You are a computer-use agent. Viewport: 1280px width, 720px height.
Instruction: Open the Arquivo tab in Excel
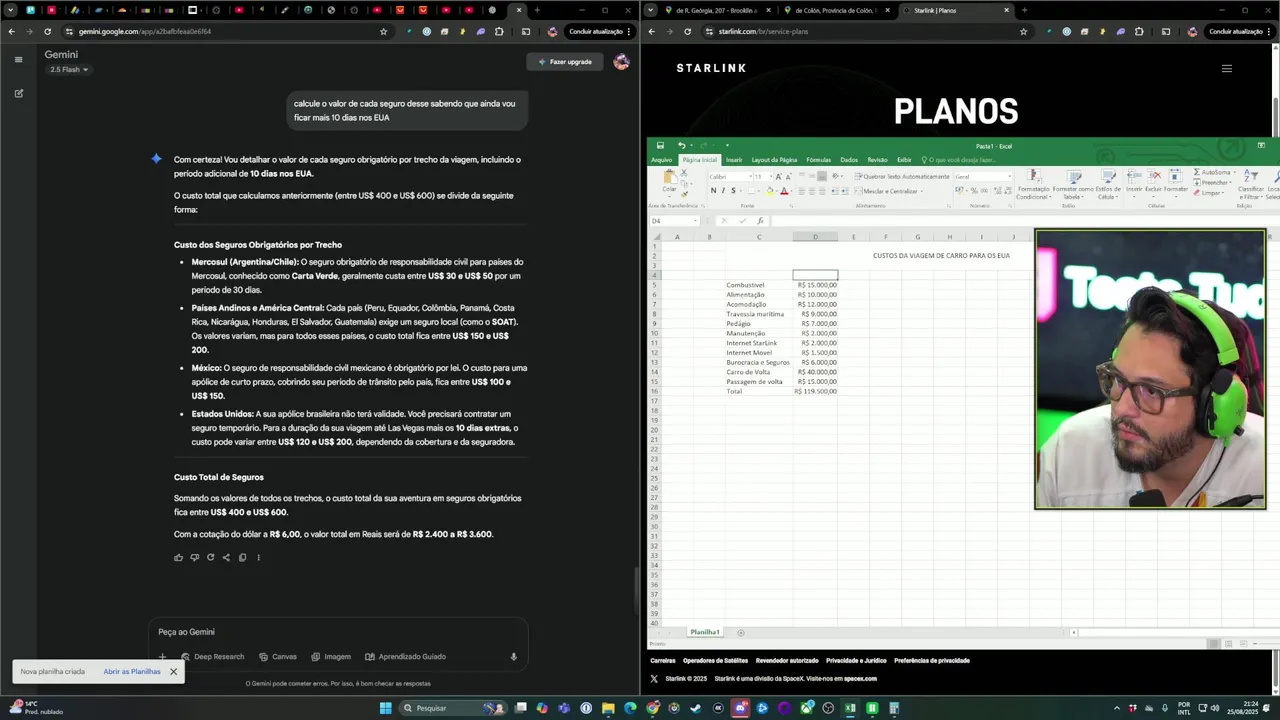click(662, 160)
